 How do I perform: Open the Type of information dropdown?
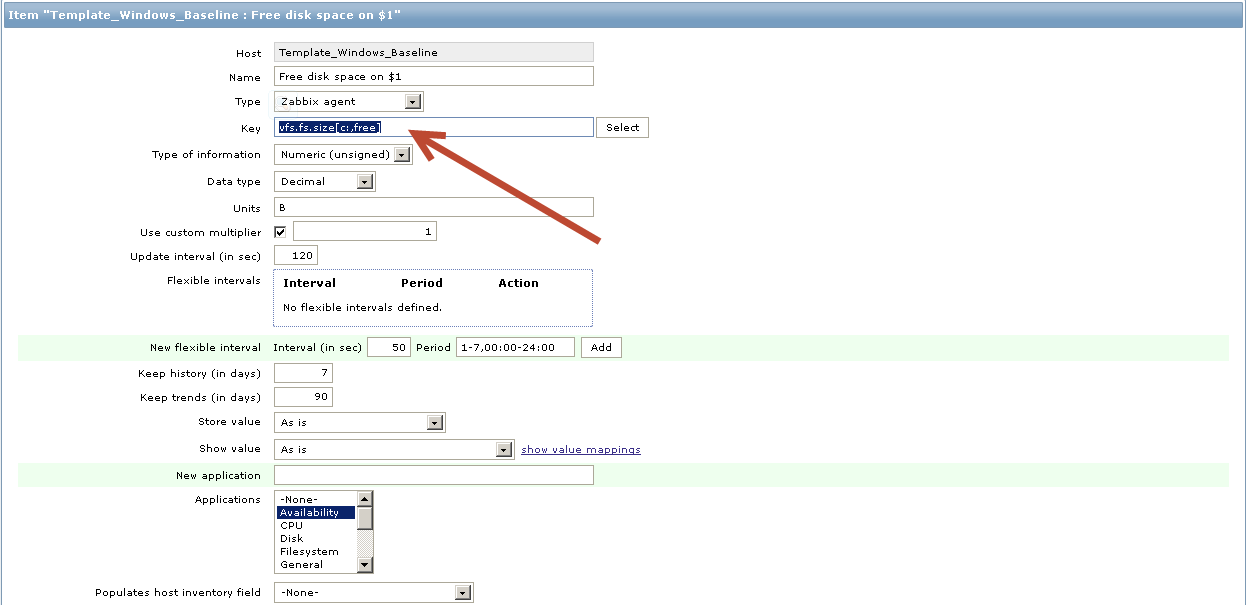click(x=343, y=154)
